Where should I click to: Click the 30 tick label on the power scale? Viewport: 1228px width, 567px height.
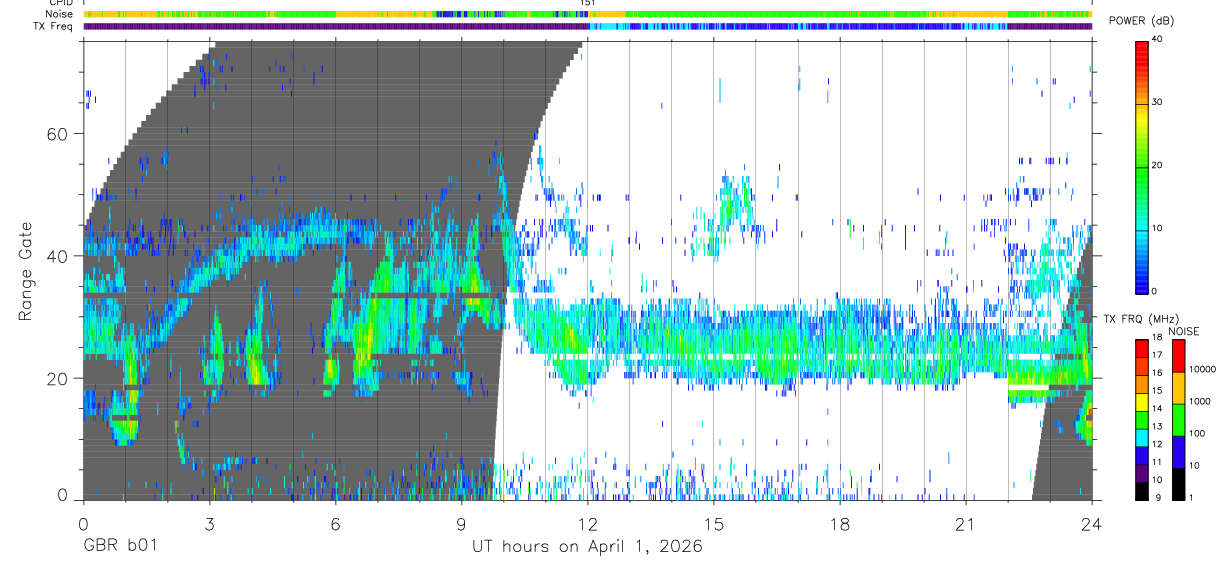[x=1157, y=102]
